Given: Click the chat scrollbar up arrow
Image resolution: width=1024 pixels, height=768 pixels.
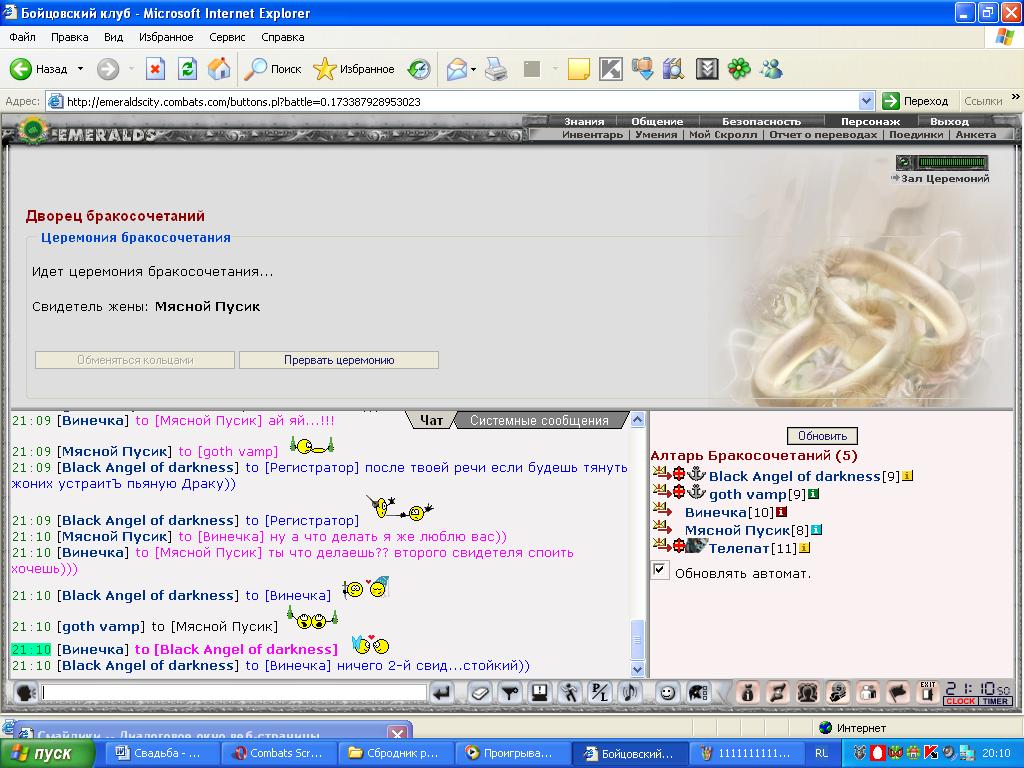Looking at the screenshot, I should [637, 419].
